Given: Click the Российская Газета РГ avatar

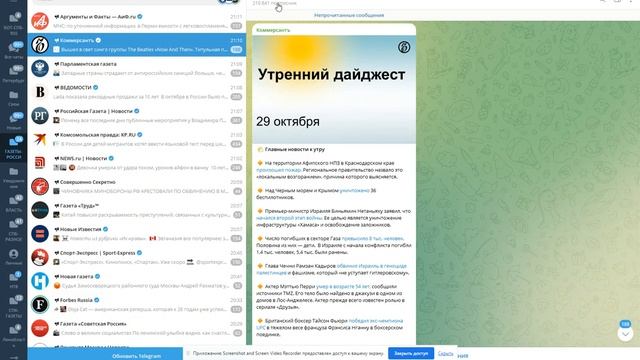Looking at the screenshot, I should coord(40,116).
